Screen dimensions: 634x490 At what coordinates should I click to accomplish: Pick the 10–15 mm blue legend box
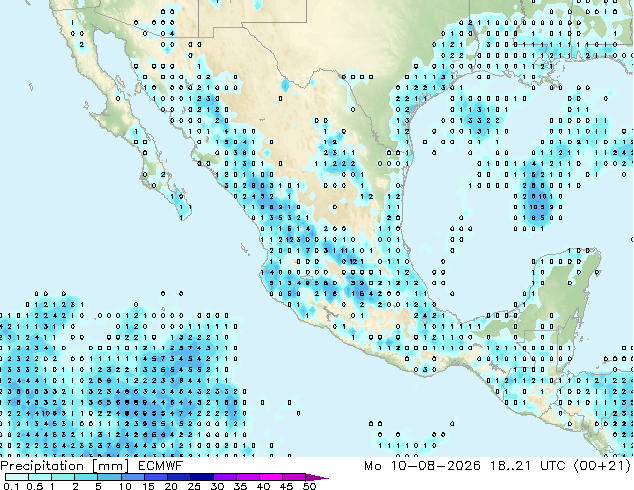(x=133, y=477)
